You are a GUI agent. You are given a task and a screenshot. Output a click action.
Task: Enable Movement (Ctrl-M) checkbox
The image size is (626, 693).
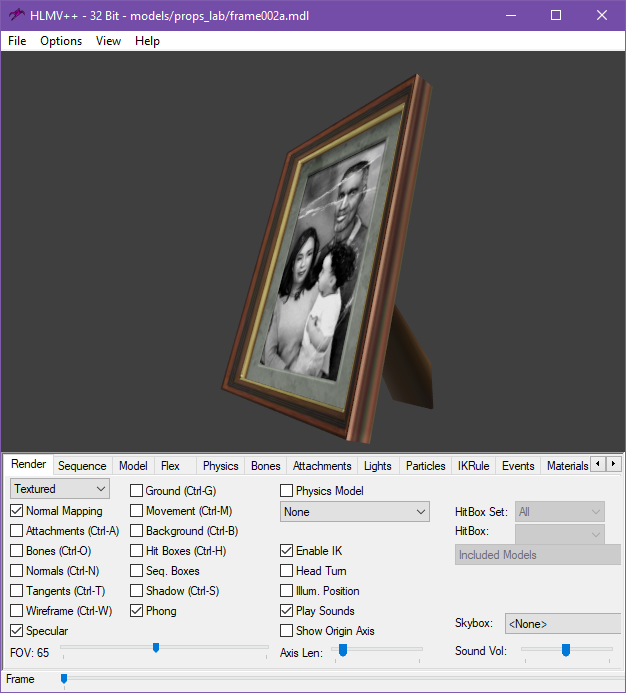[137, 511]
